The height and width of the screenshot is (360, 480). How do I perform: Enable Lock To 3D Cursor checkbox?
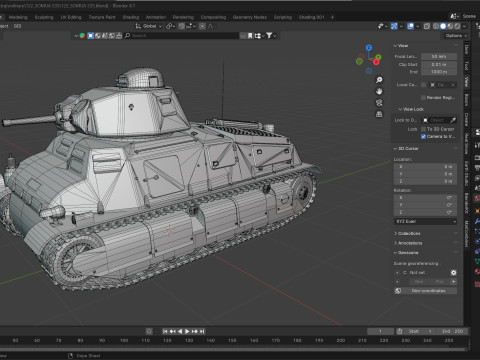(423, 129)
